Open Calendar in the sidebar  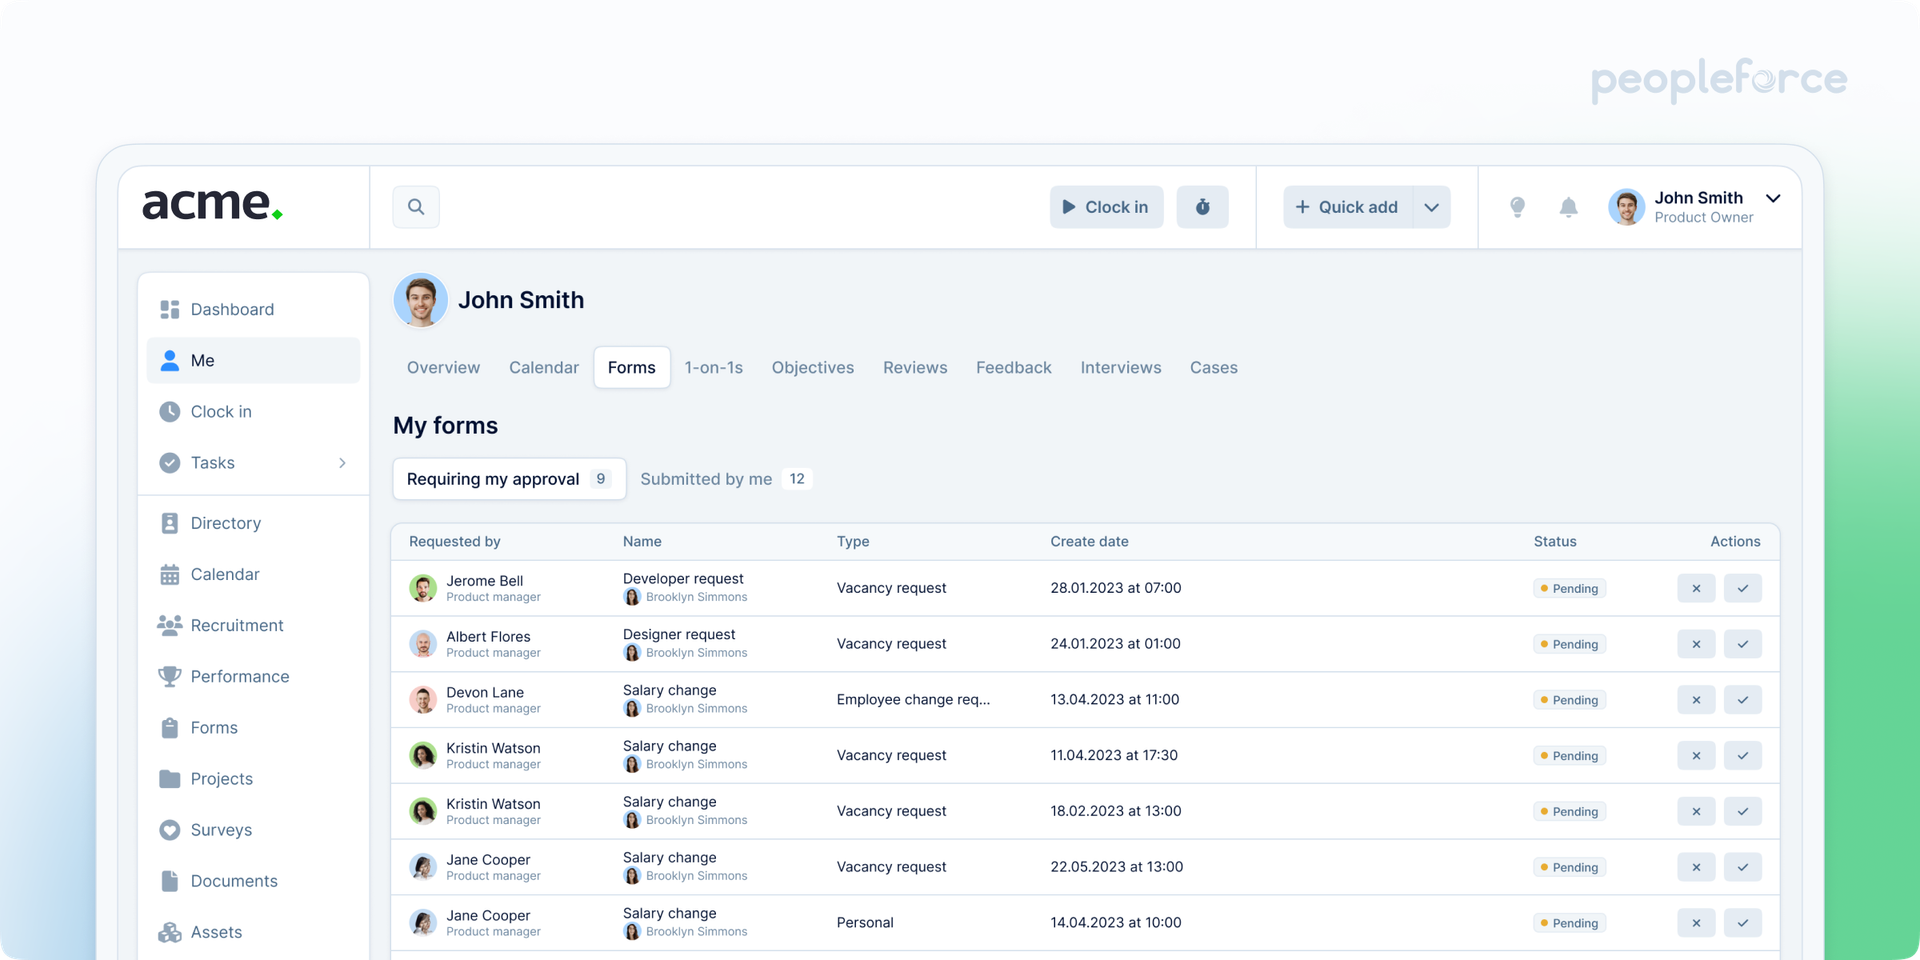click(253, 574)
